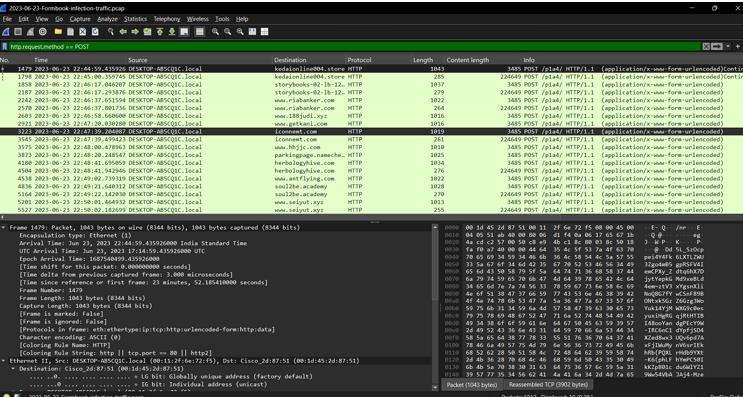
Task: Open the Tools menu
Action: pos(222,19)
